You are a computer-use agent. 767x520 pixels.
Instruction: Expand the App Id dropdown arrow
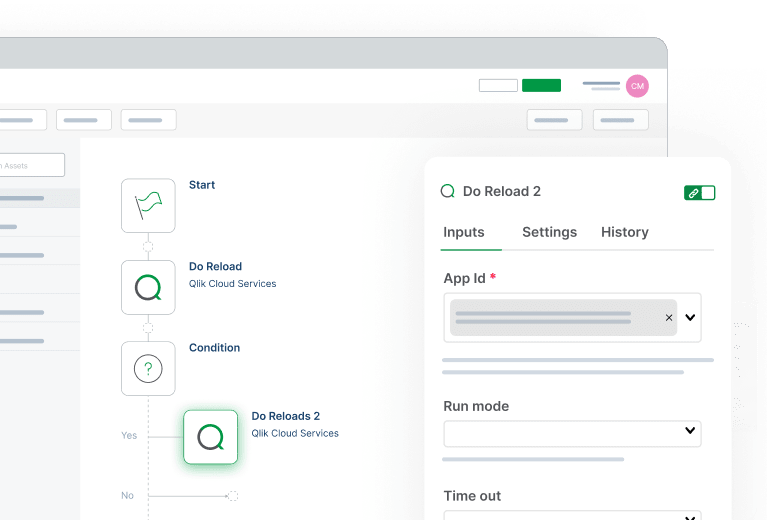tap(690, 317)
